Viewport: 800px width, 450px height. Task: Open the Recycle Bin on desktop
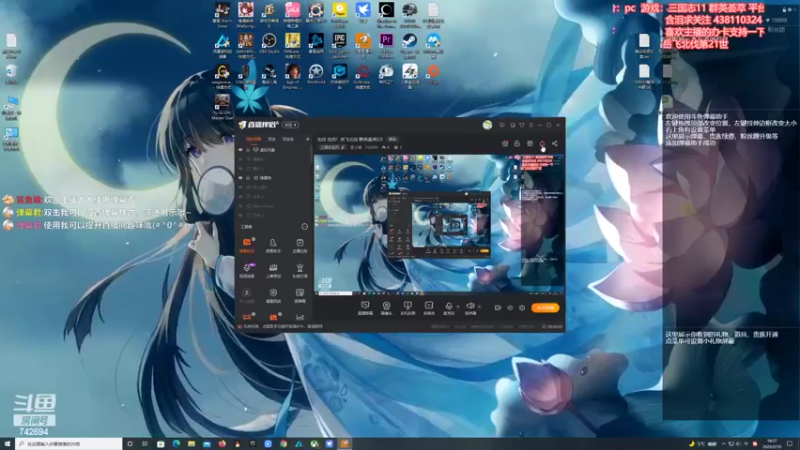point(11,74)
